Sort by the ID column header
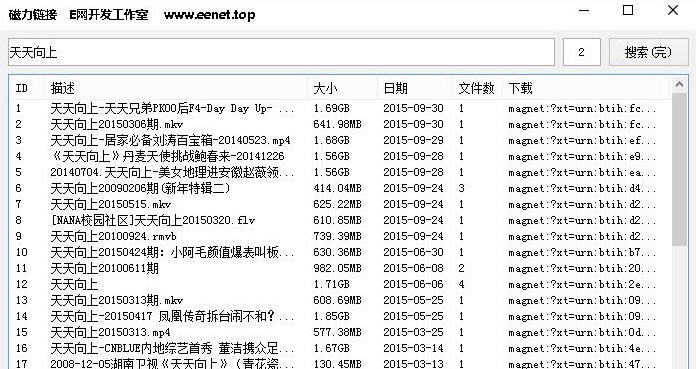Image resolution: width=696 pixels, height=369 pixels. [27, 88]
